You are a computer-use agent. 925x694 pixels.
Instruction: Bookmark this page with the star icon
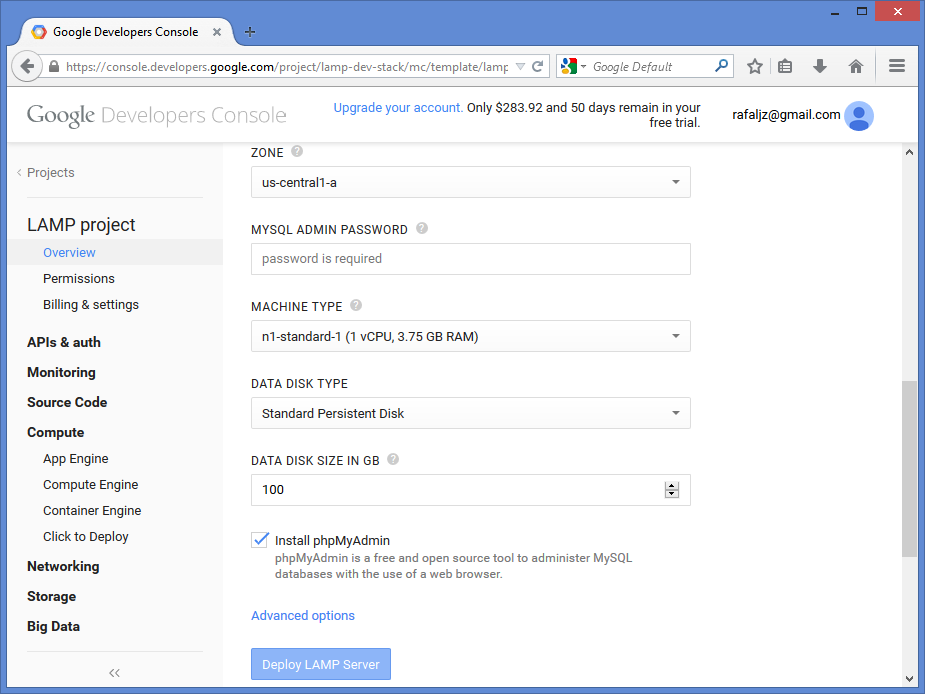[x=755, y=66]
